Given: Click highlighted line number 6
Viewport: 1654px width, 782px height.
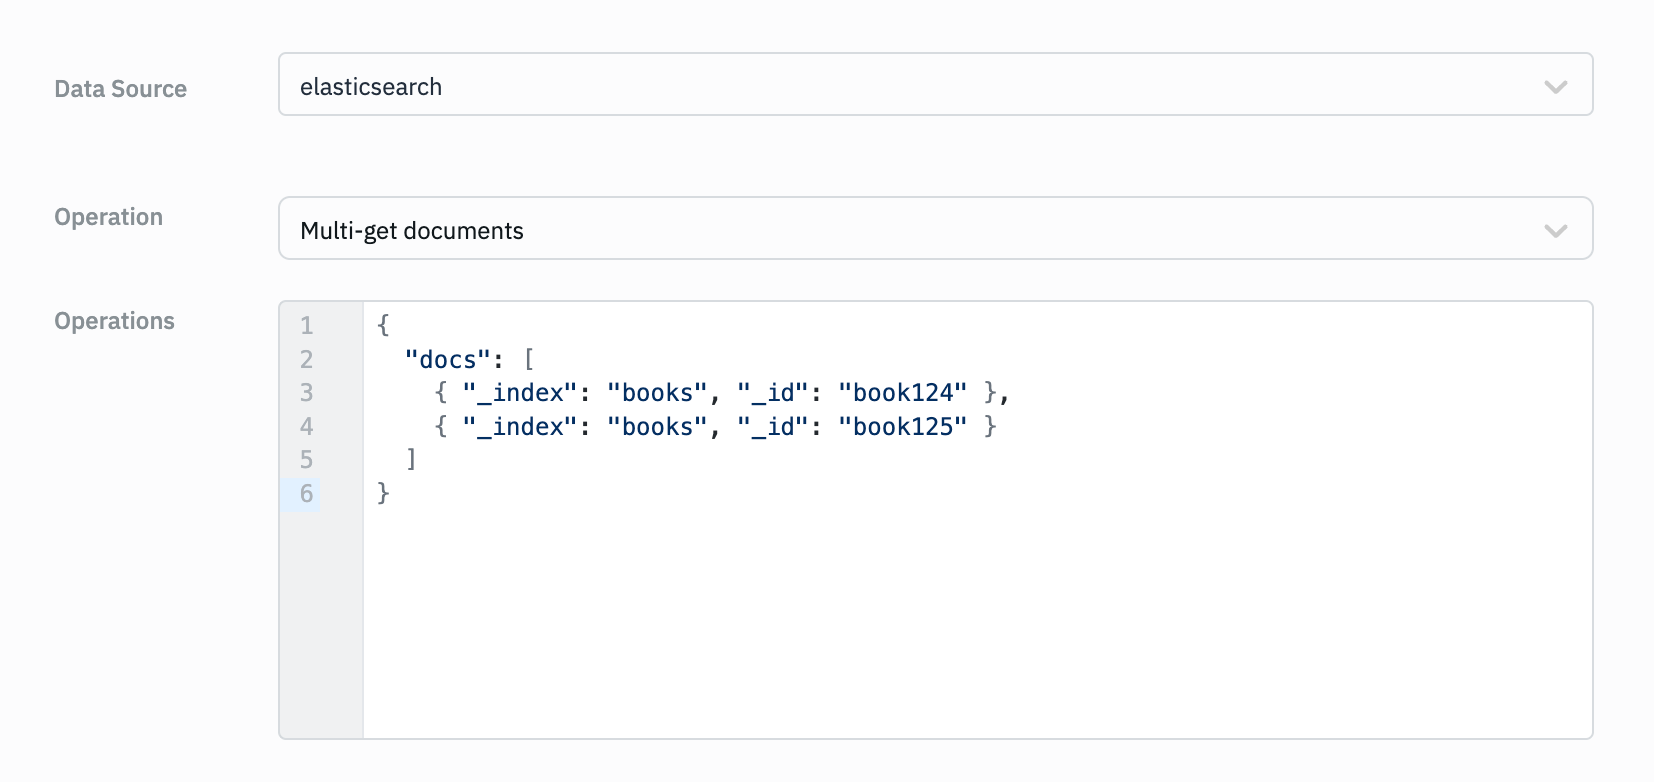Looking at the screenshot, I should point(307,494).
